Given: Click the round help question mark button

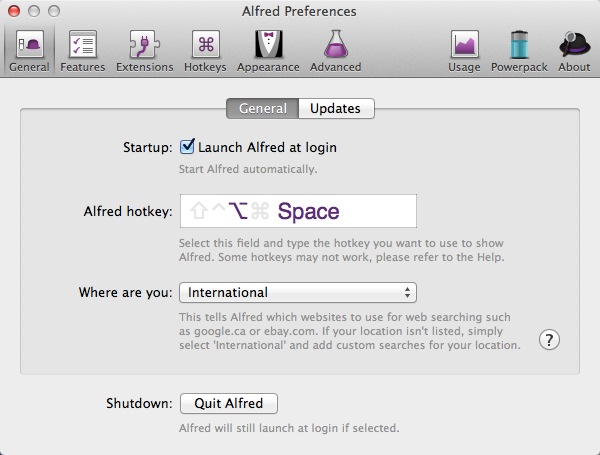Looking at the screenshot, I should point(548,340).
